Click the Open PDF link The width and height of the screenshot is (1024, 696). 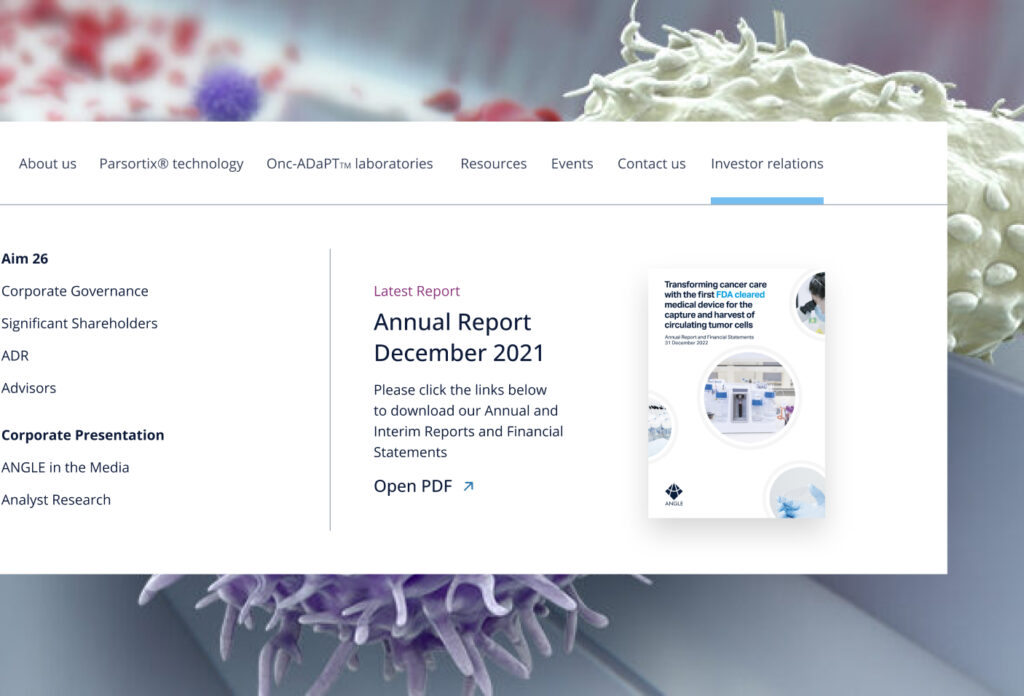(x=413, y=486)
